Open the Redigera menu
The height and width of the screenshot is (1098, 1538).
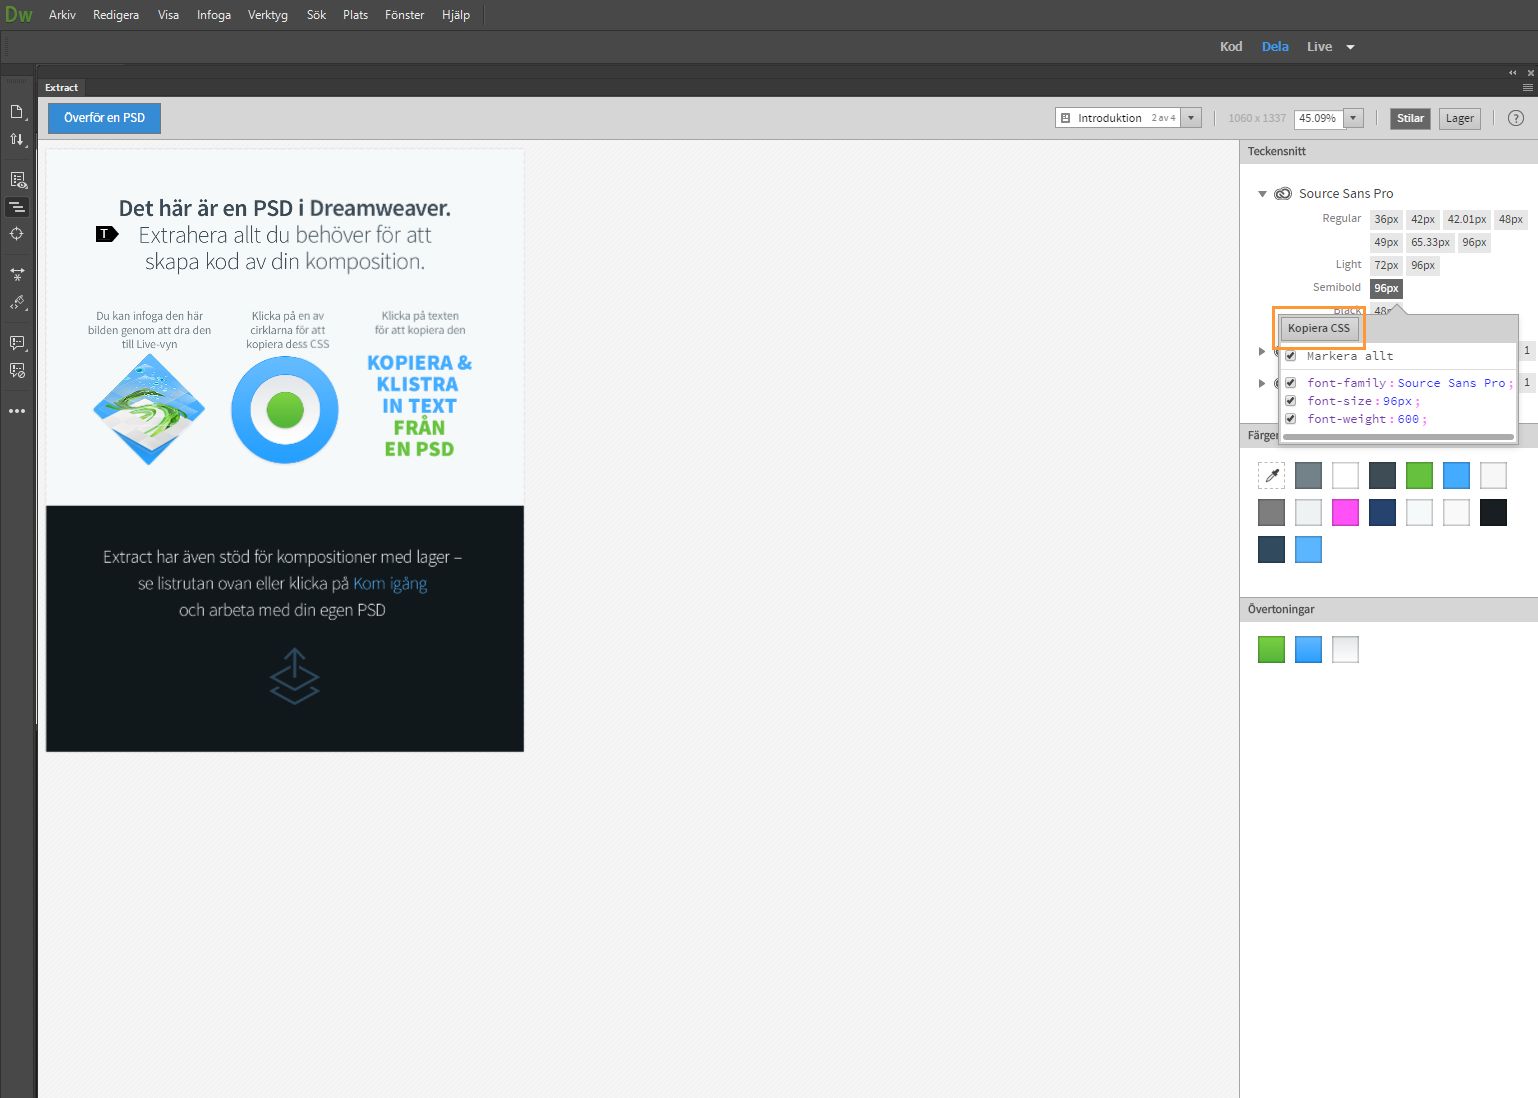point(116,15)
